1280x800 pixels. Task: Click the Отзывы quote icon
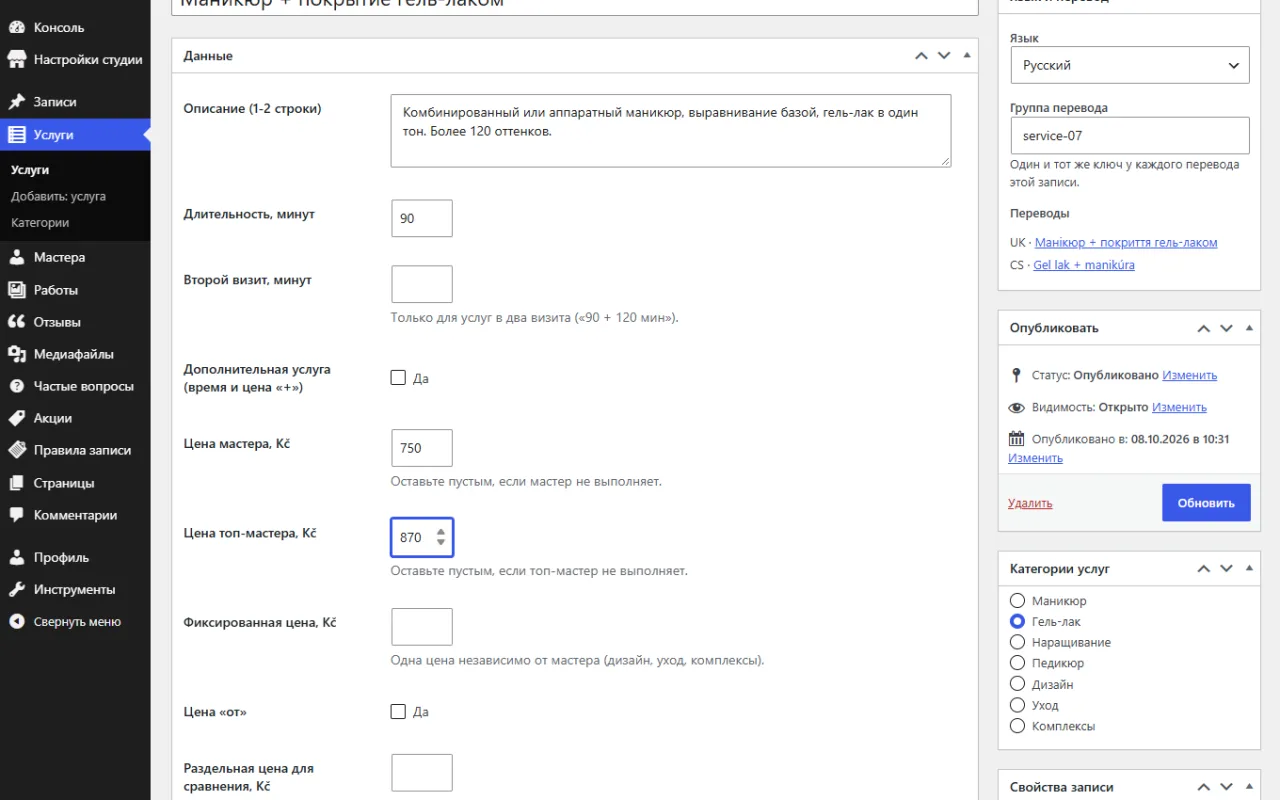17,322
